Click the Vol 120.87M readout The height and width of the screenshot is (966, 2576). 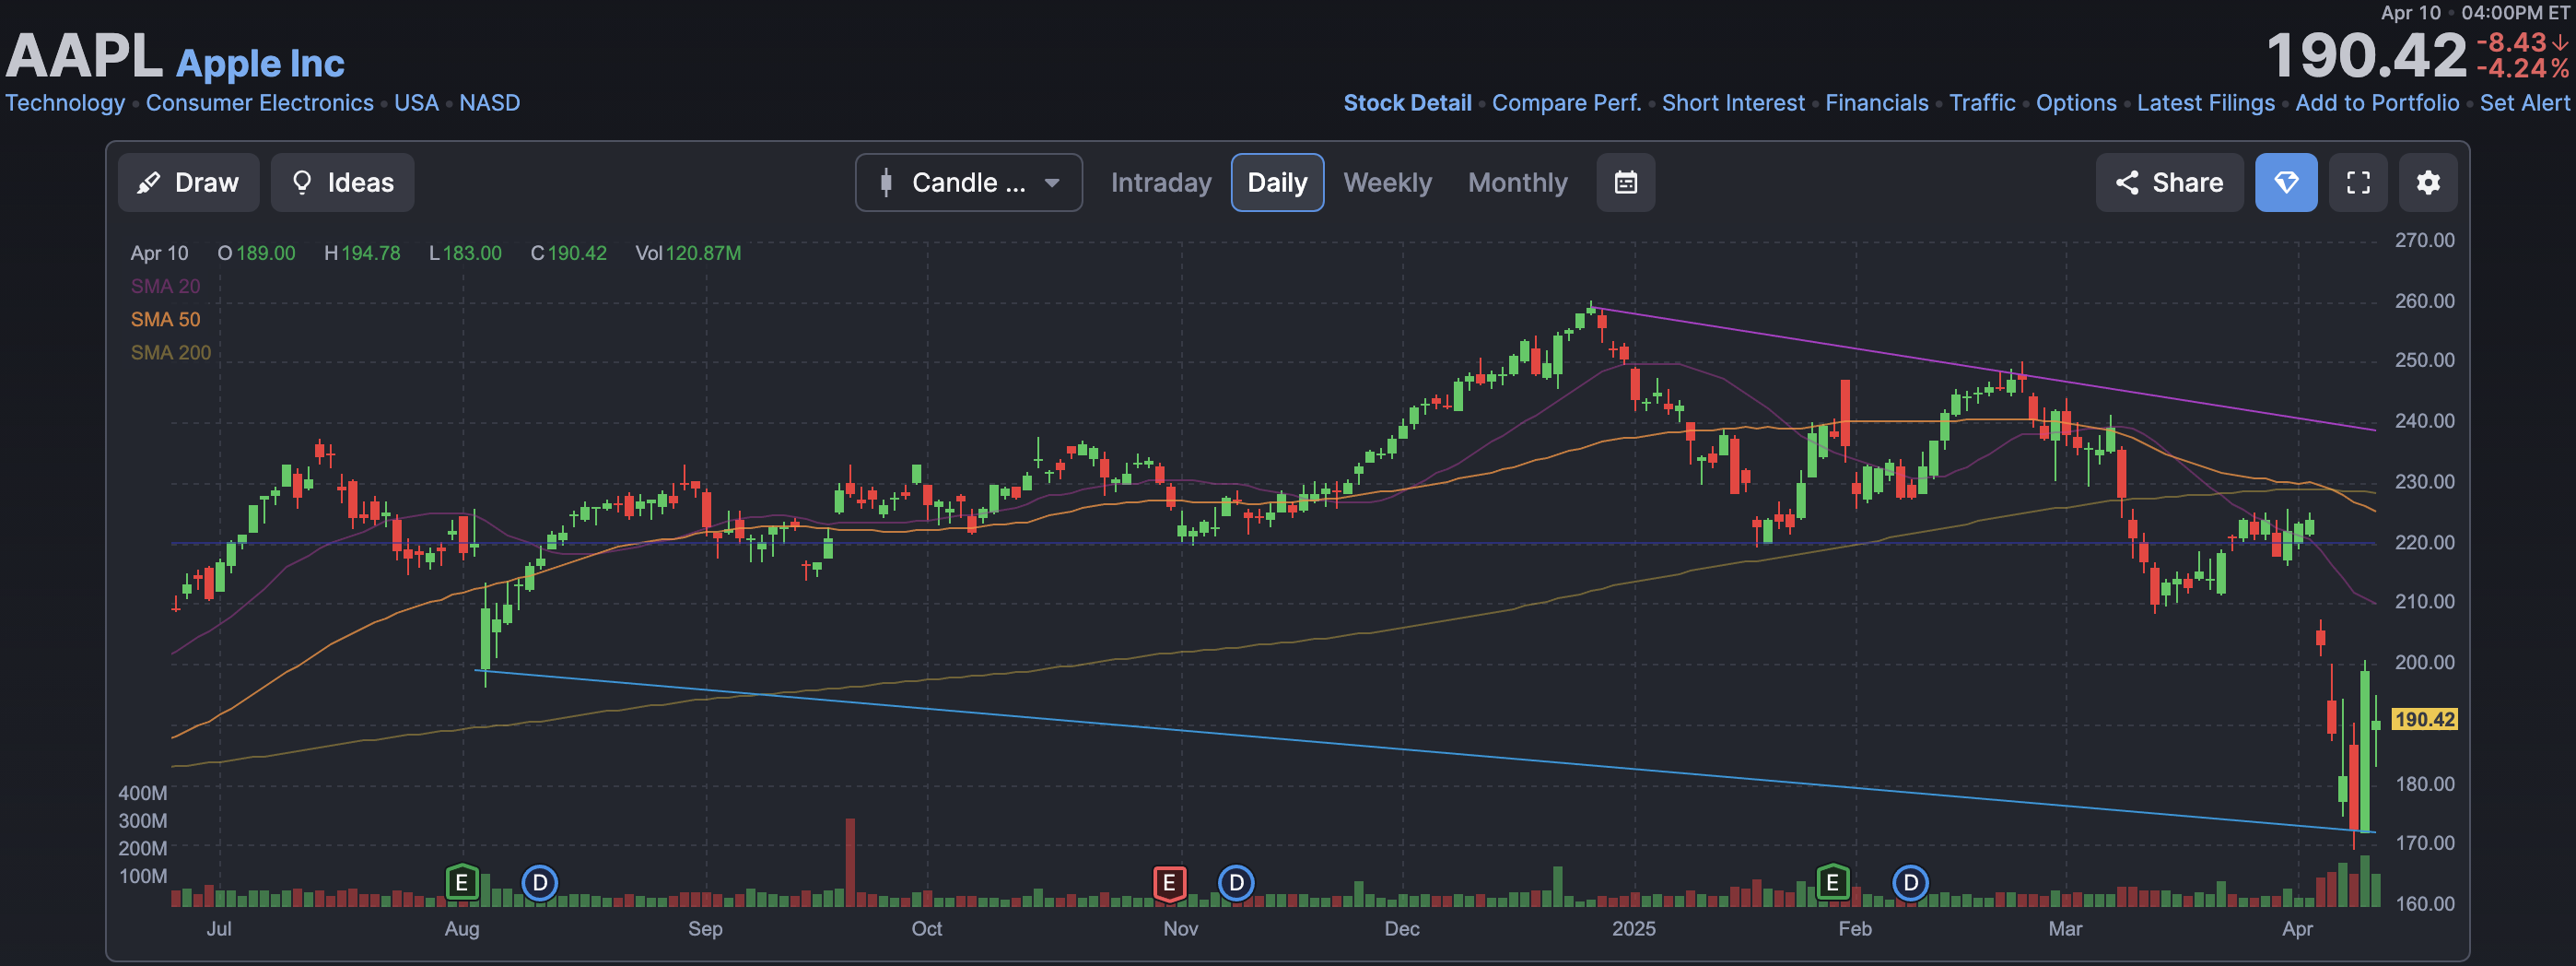click(x=688, y=253)
